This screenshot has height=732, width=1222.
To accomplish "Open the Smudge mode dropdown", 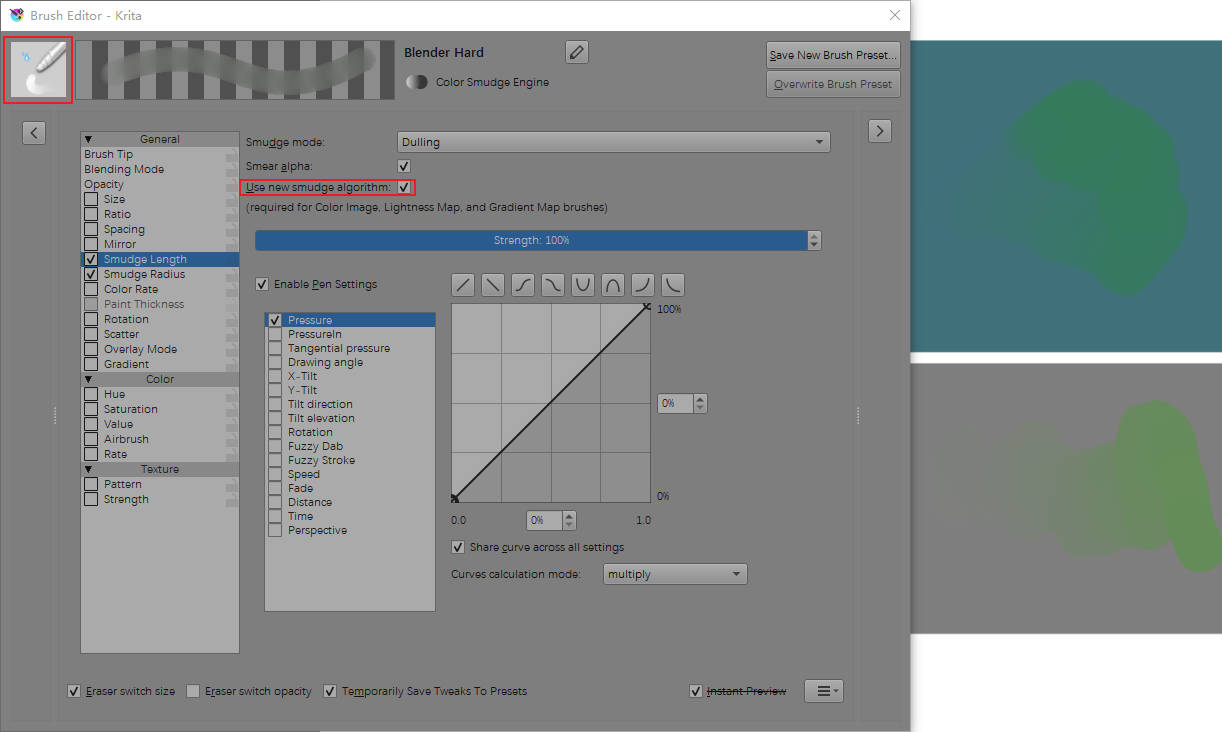I will [x=614, y=142].
